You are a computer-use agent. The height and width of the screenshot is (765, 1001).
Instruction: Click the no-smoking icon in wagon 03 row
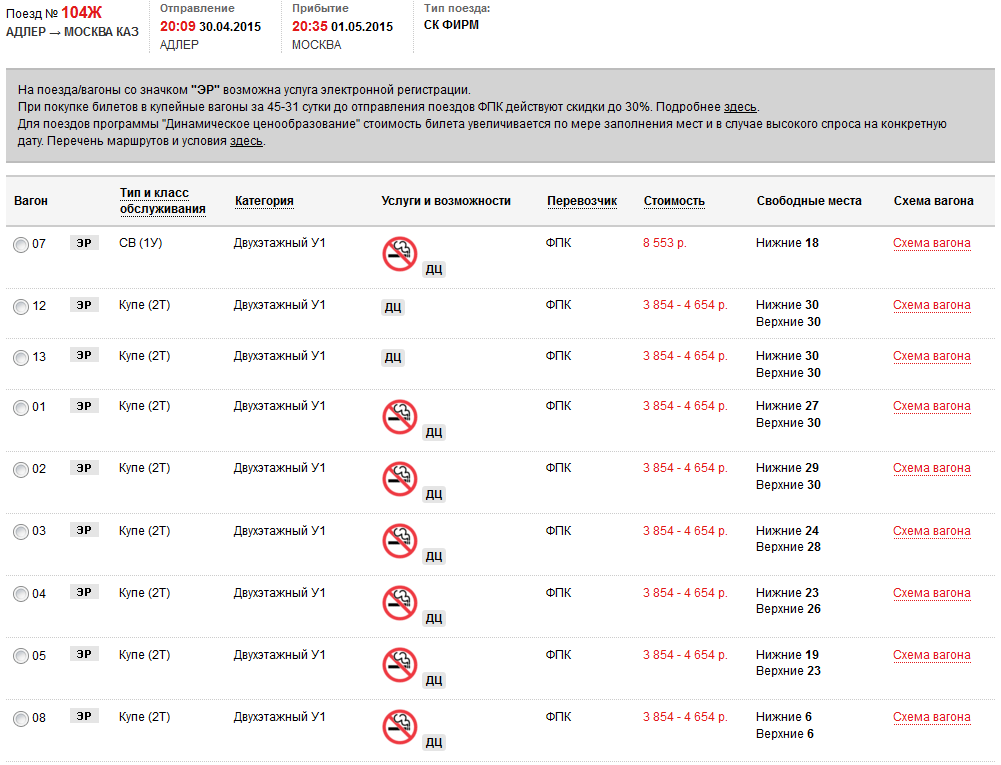(x=399, y=542)
